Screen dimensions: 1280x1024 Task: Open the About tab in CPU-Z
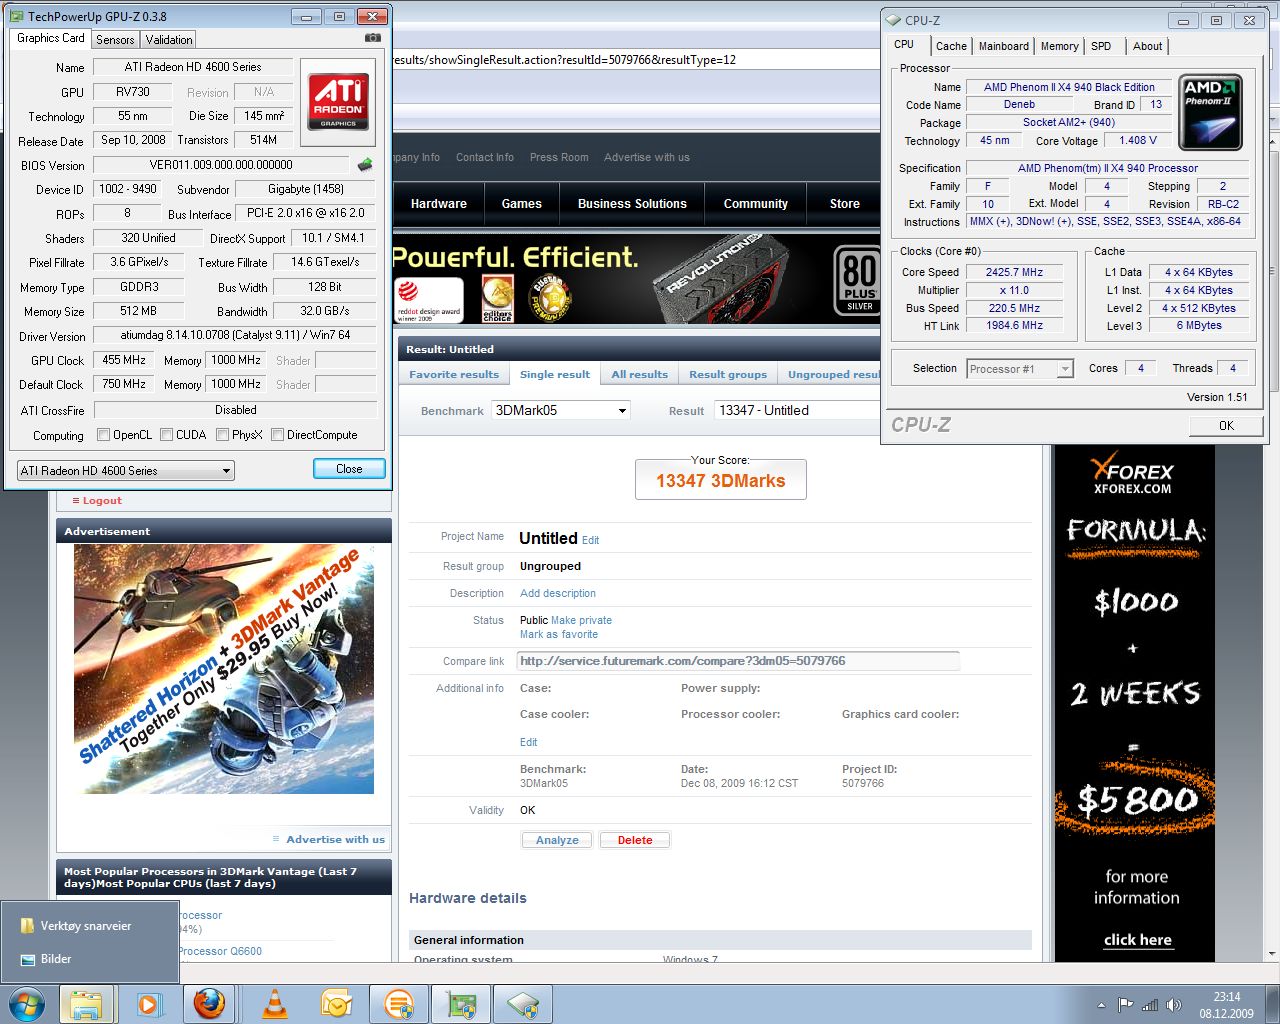click(x=1147, y=46)
